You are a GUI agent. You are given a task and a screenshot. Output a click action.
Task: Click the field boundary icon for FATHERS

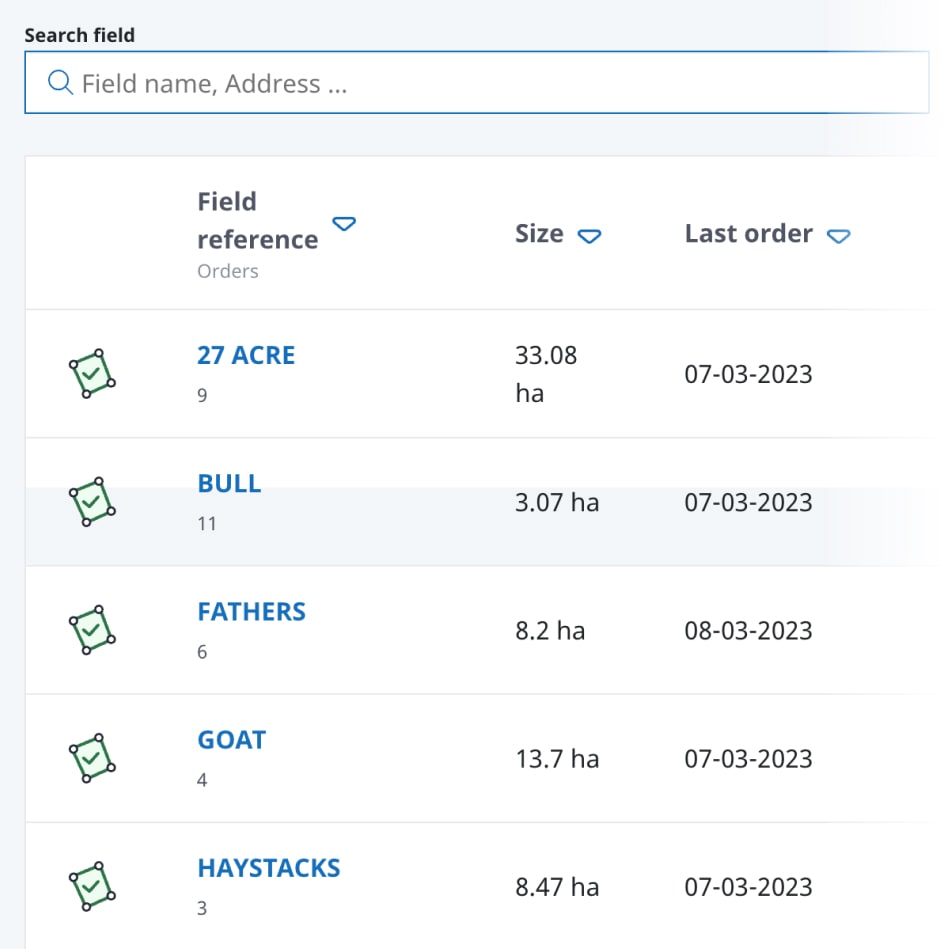(92, 630)
